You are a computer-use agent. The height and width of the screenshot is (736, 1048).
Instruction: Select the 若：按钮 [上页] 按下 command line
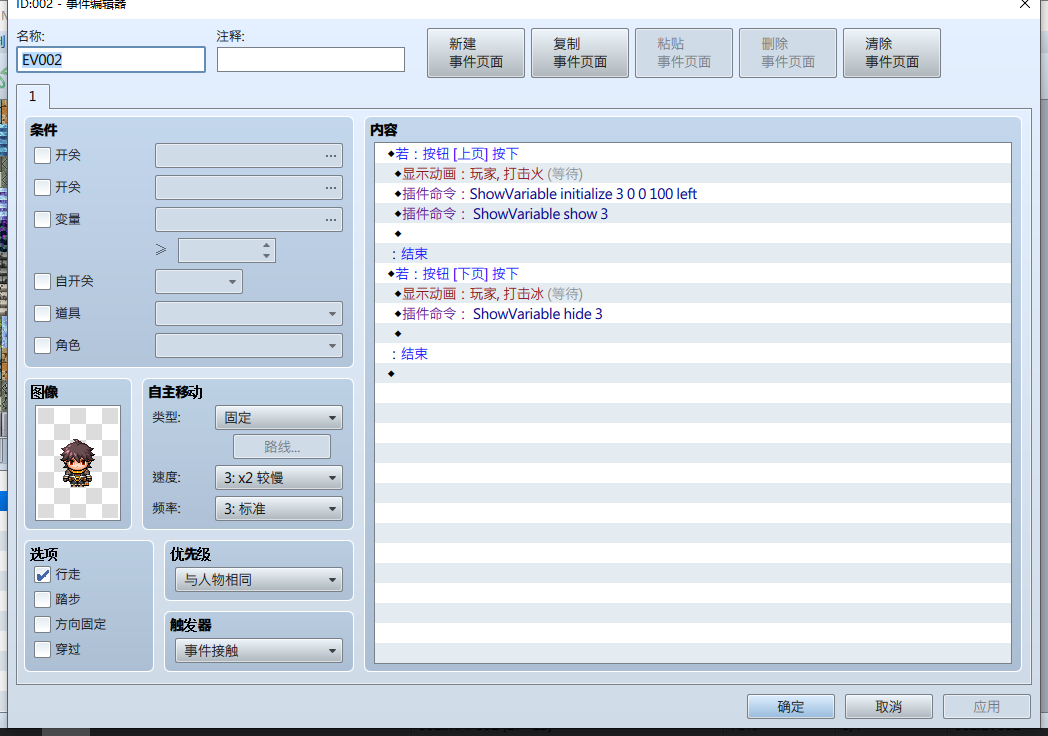coord(693,154)
